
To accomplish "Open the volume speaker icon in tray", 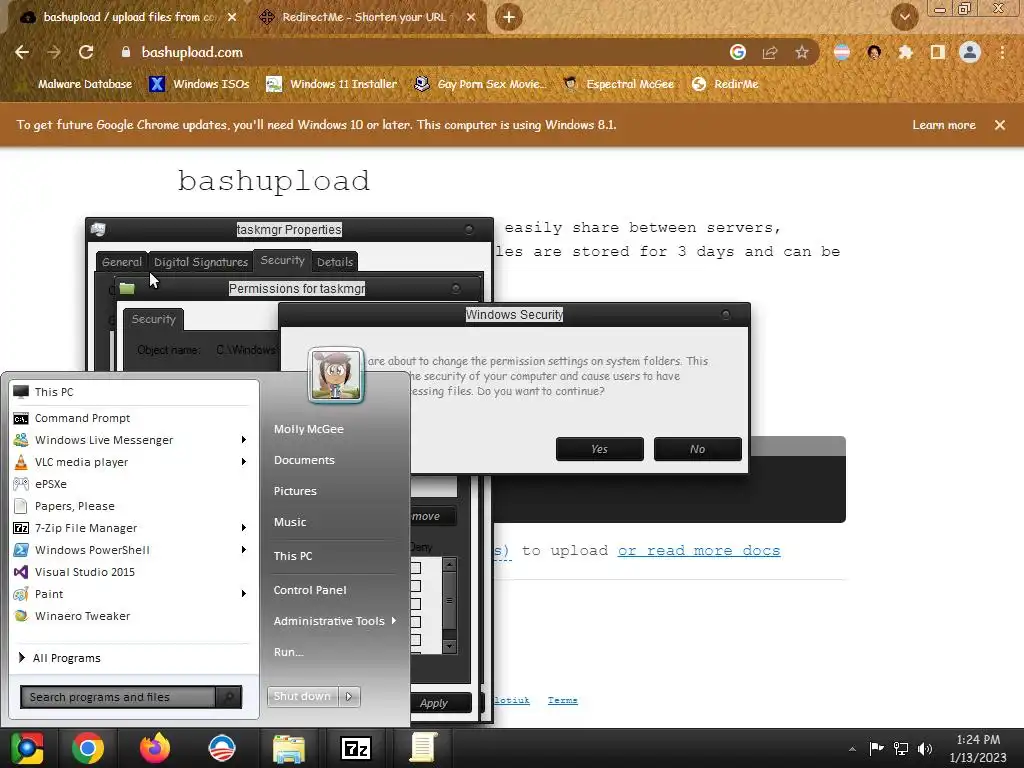I will 925,748.
